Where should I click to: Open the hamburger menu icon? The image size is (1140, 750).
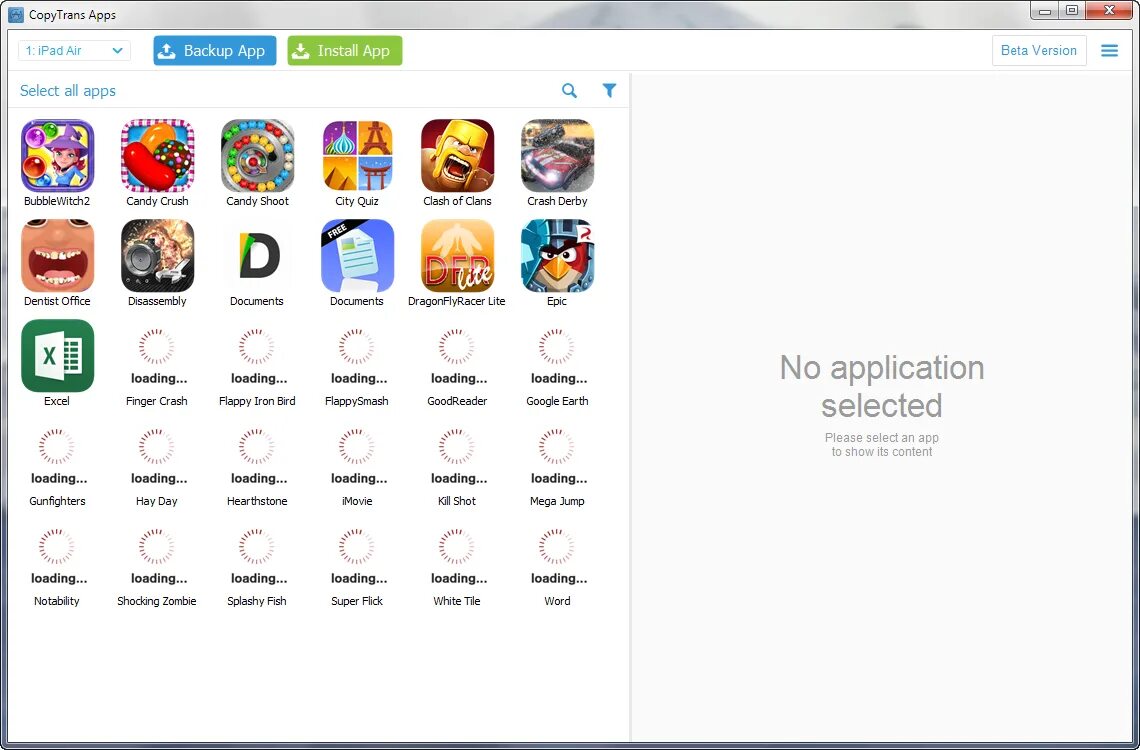pyautogui.click(x=1109, y=50)
